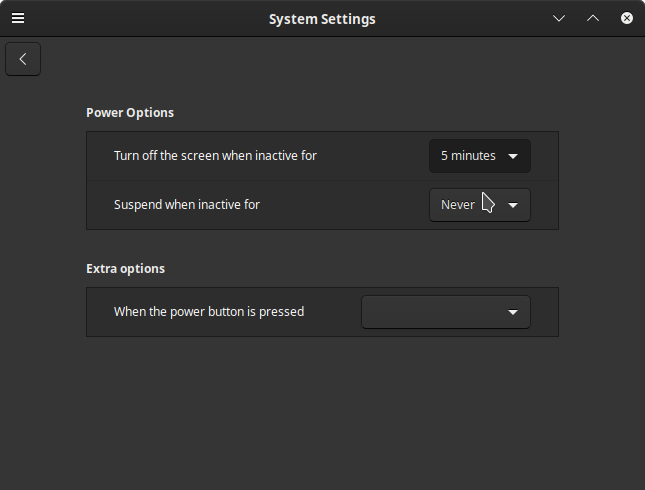Open the hamburger menu in the title bar
This screenshot has width=645, height=490.
(x=18, y=18)
